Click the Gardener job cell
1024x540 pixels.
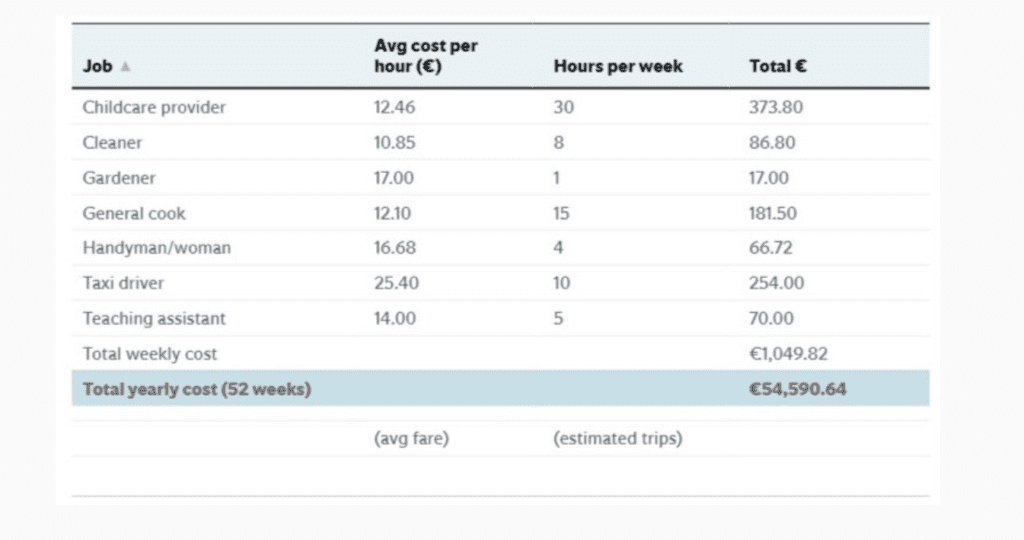[x=119, y=178]
